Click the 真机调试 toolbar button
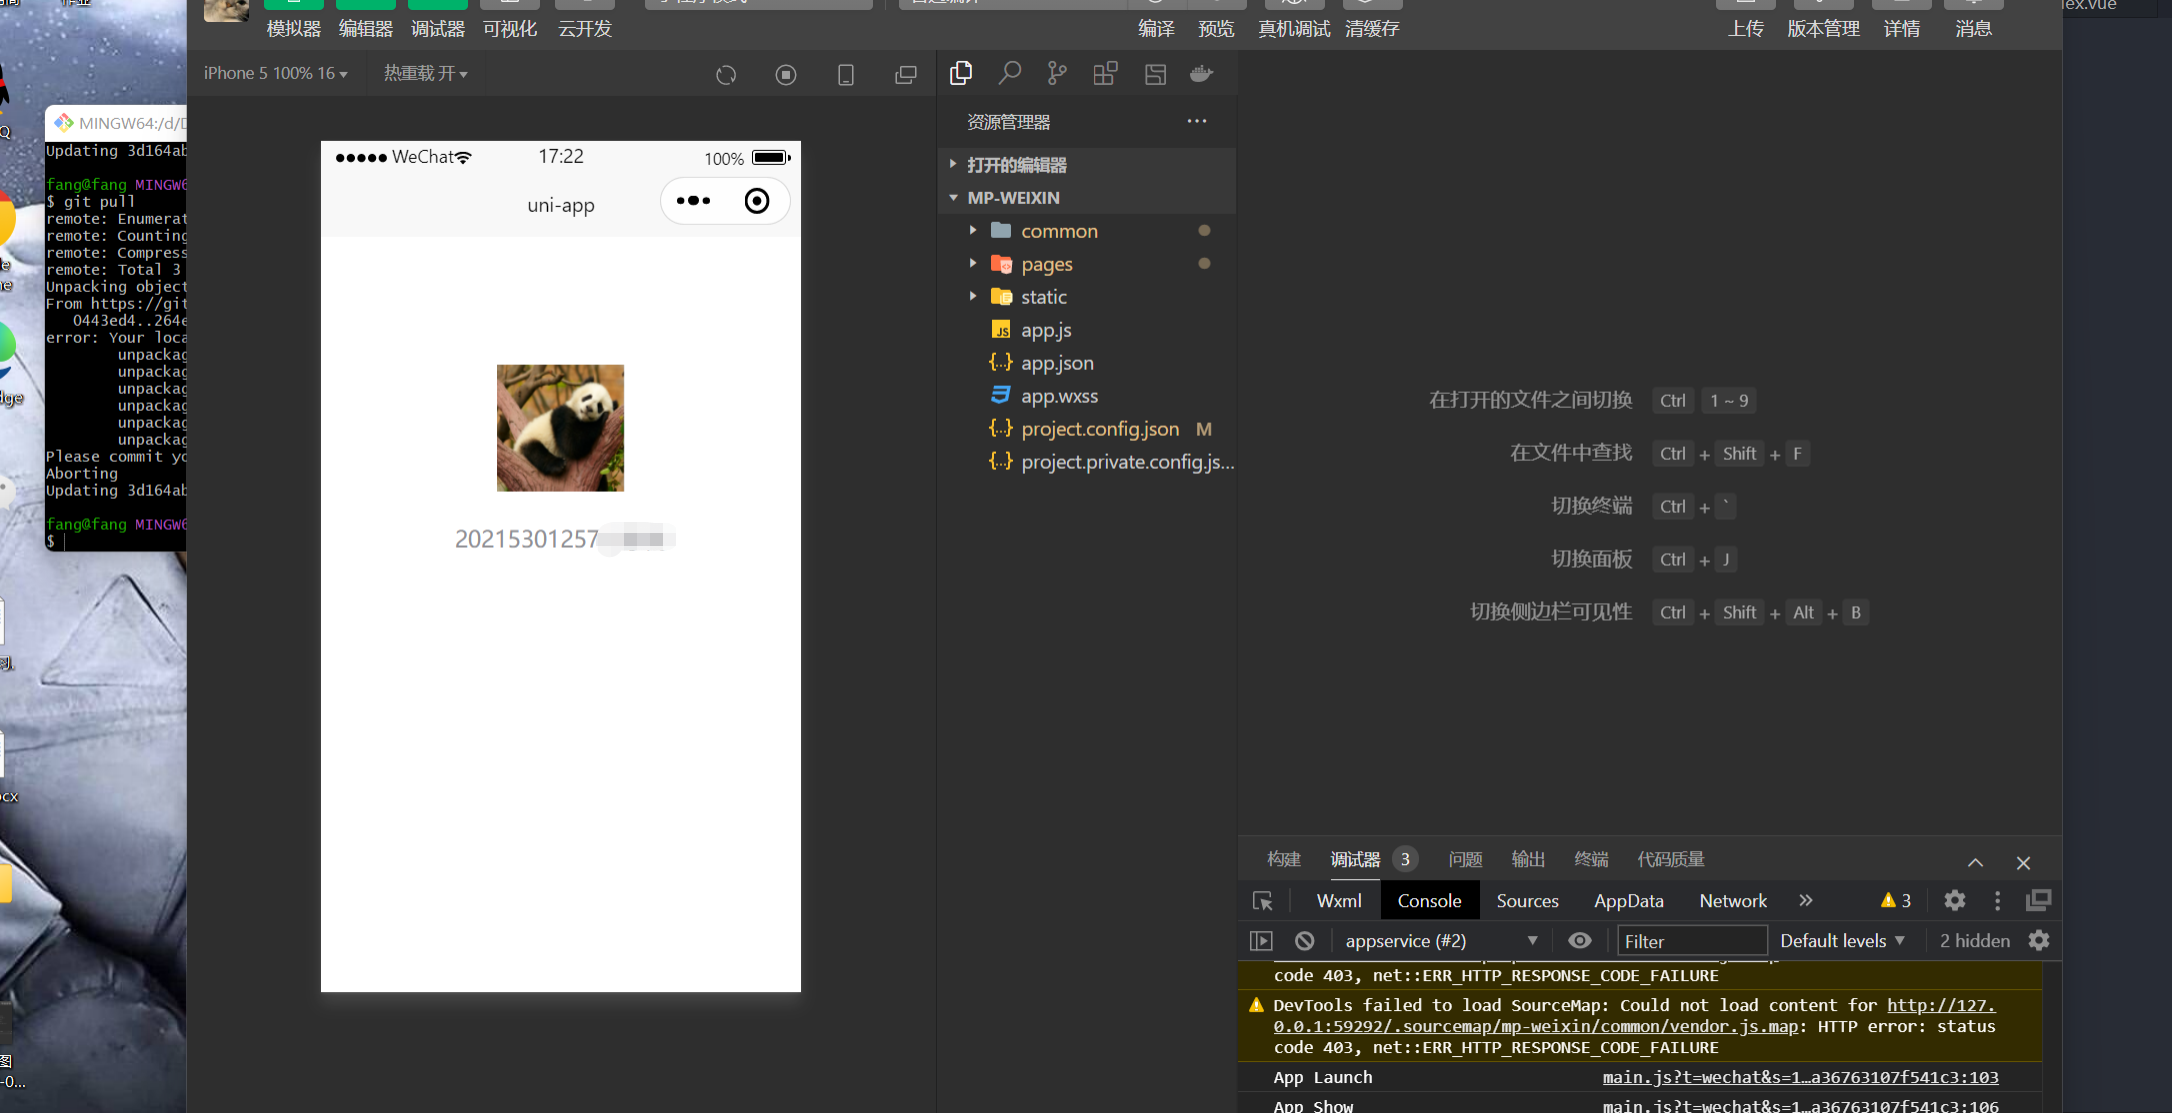 point(1294,28)
